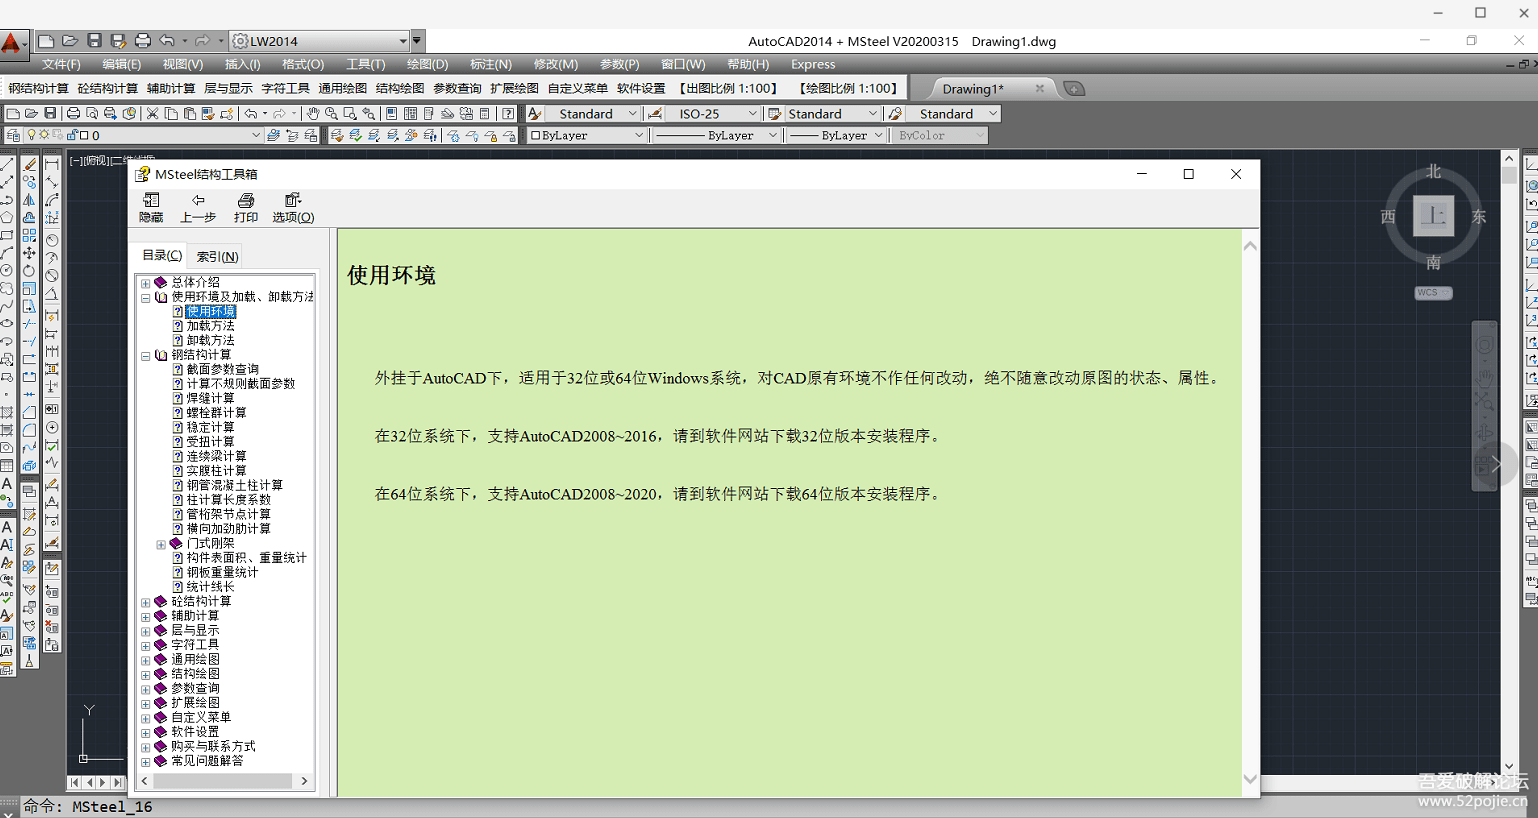Collapse the 钢结构计算 tree node
The width and height of the screenshot is (1538, 818).
click(x=146, y=355)
